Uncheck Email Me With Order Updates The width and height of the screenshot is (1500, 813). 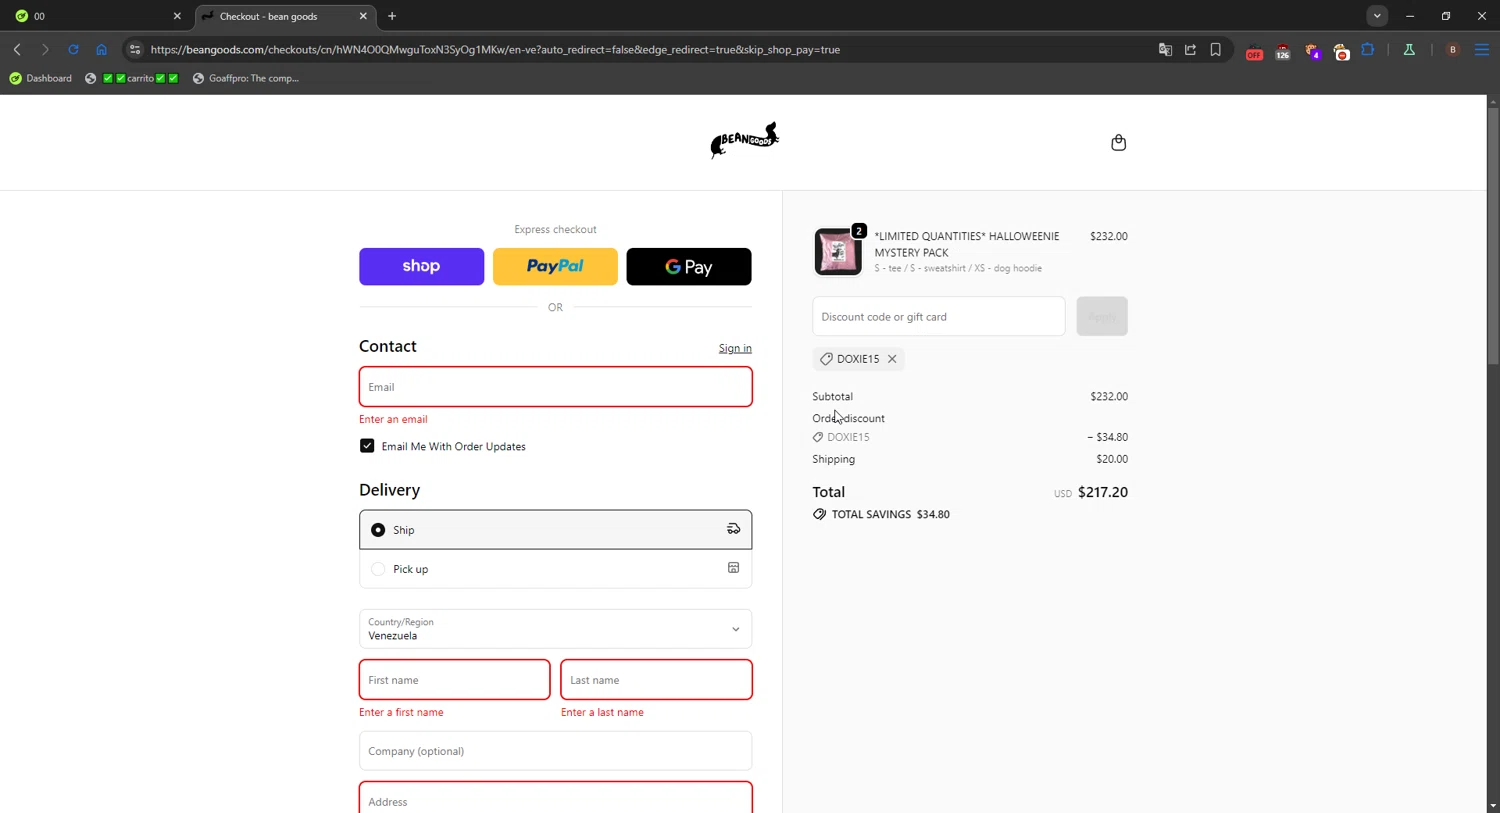point(367,446)
